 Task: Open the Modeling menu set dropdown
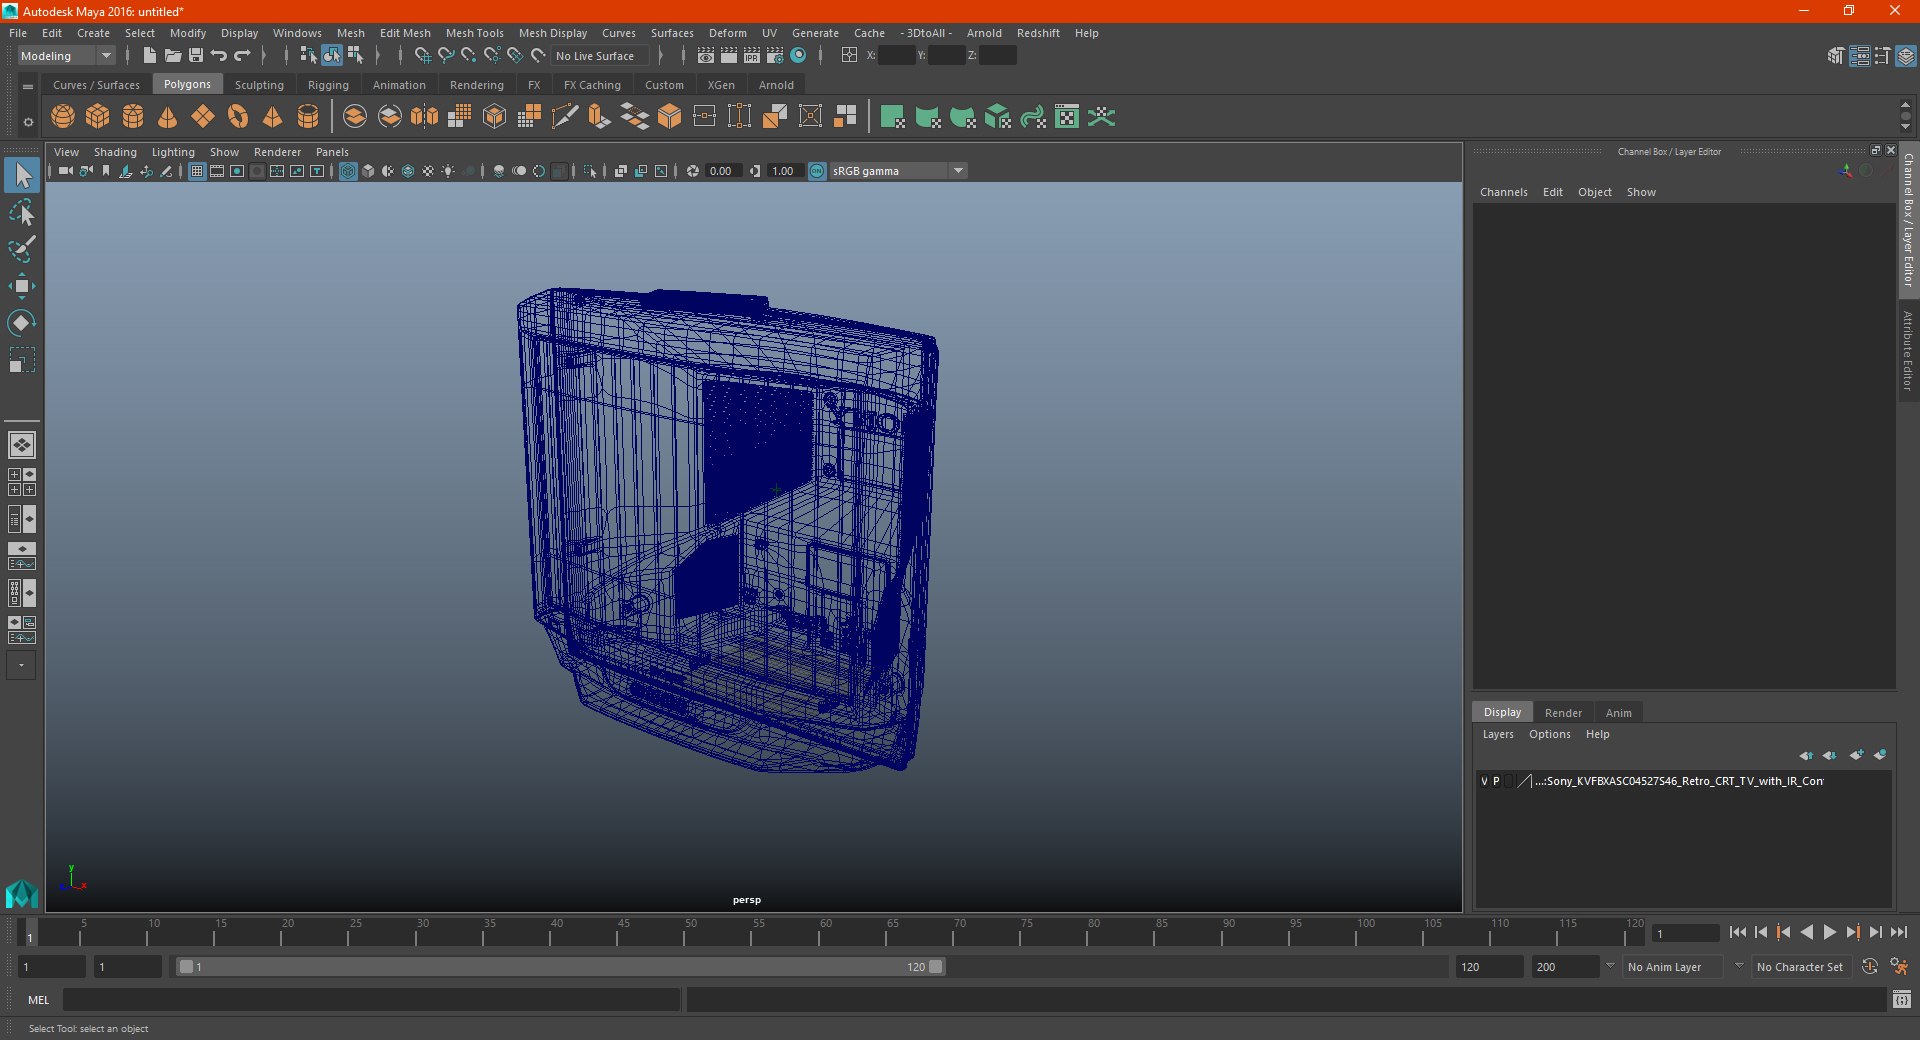click(66, 56)
